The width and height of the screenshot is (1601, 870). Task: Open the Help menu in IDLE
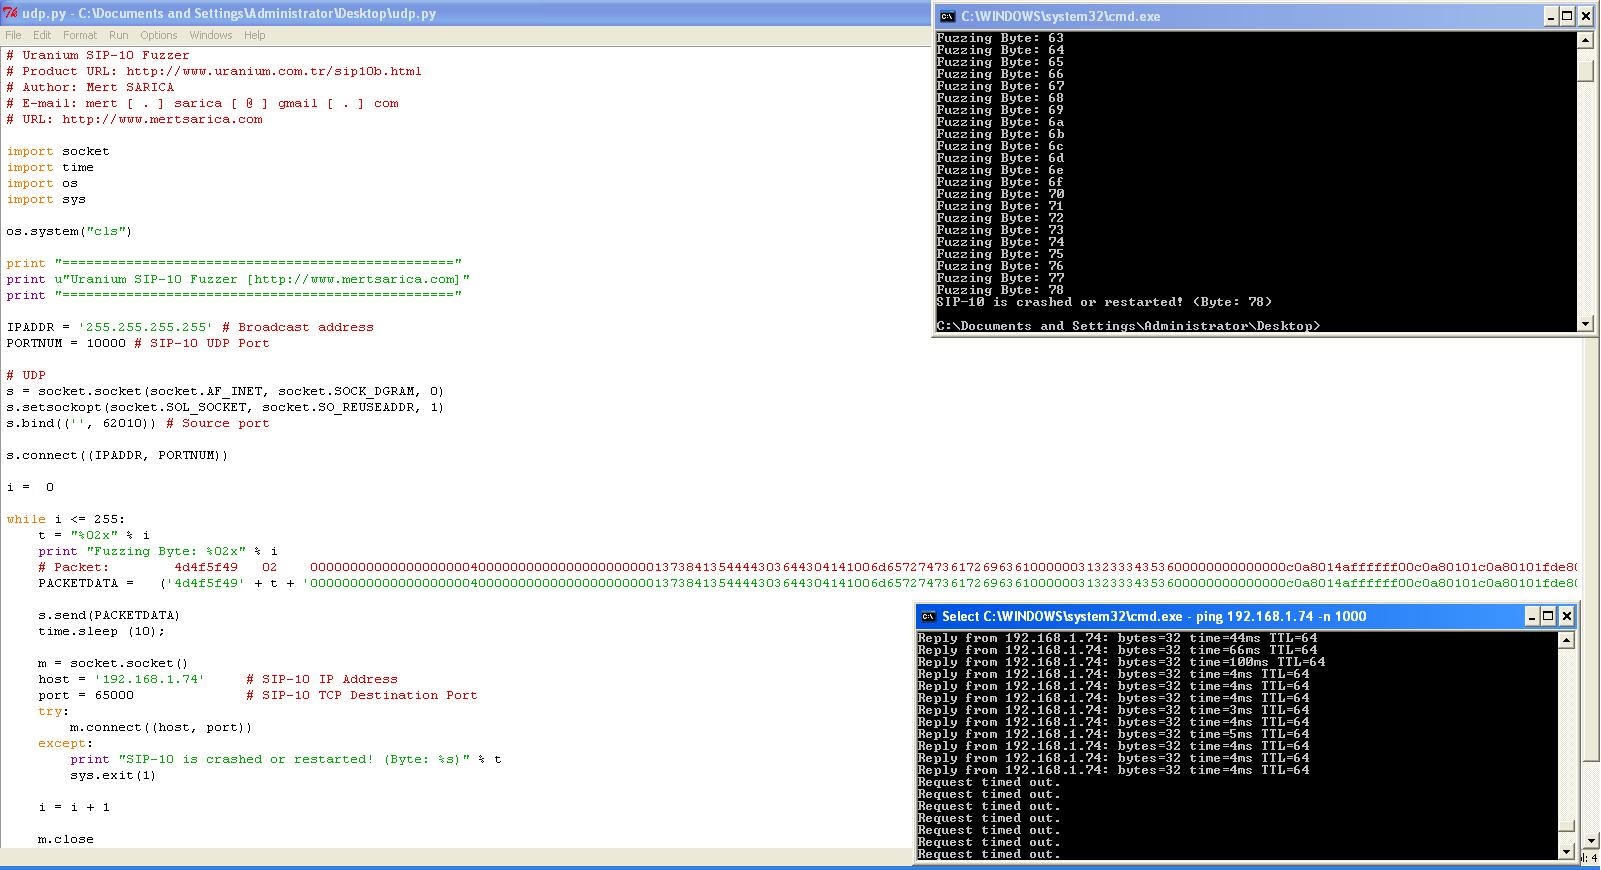(255, 35)
